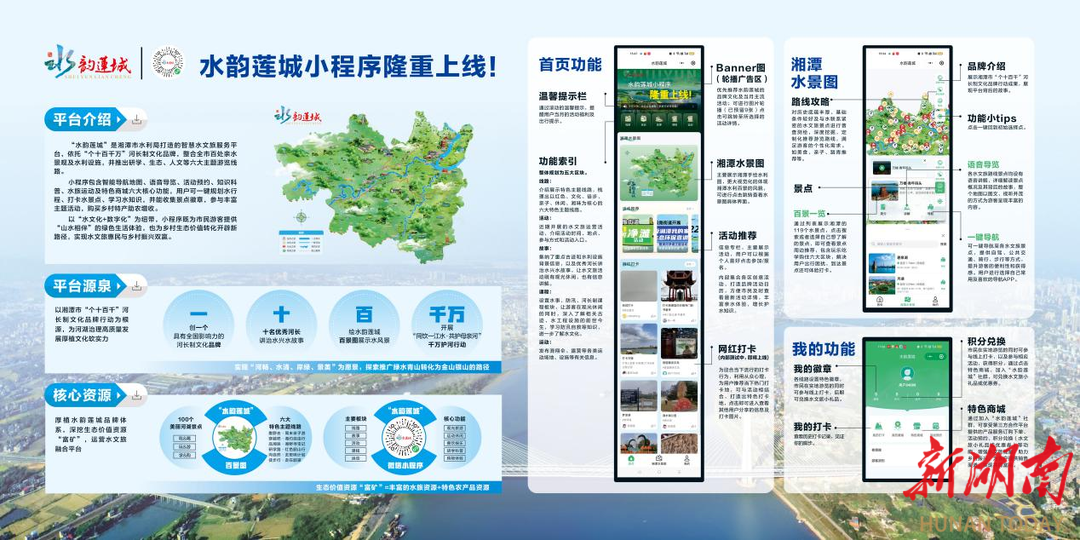1080x540 pixels.
Task: Tap the profile avatar in 我的功能 phone
Action: (907, 373)
